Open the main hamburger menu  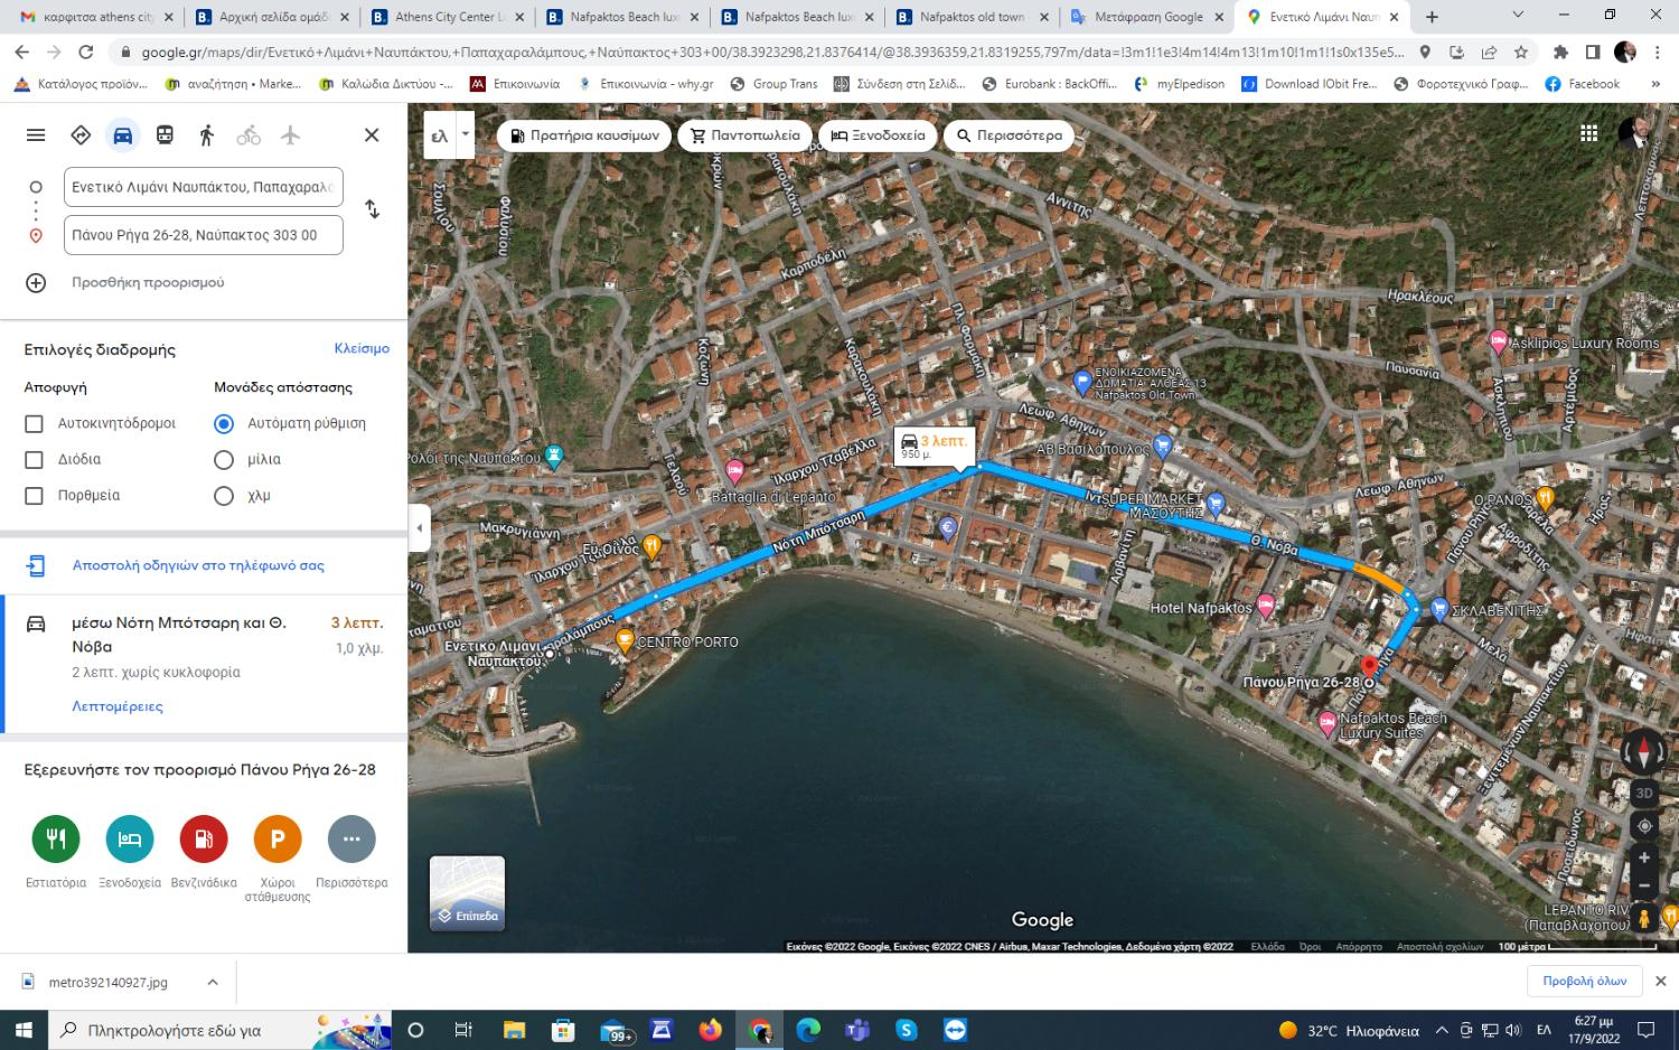coord(36,135)
